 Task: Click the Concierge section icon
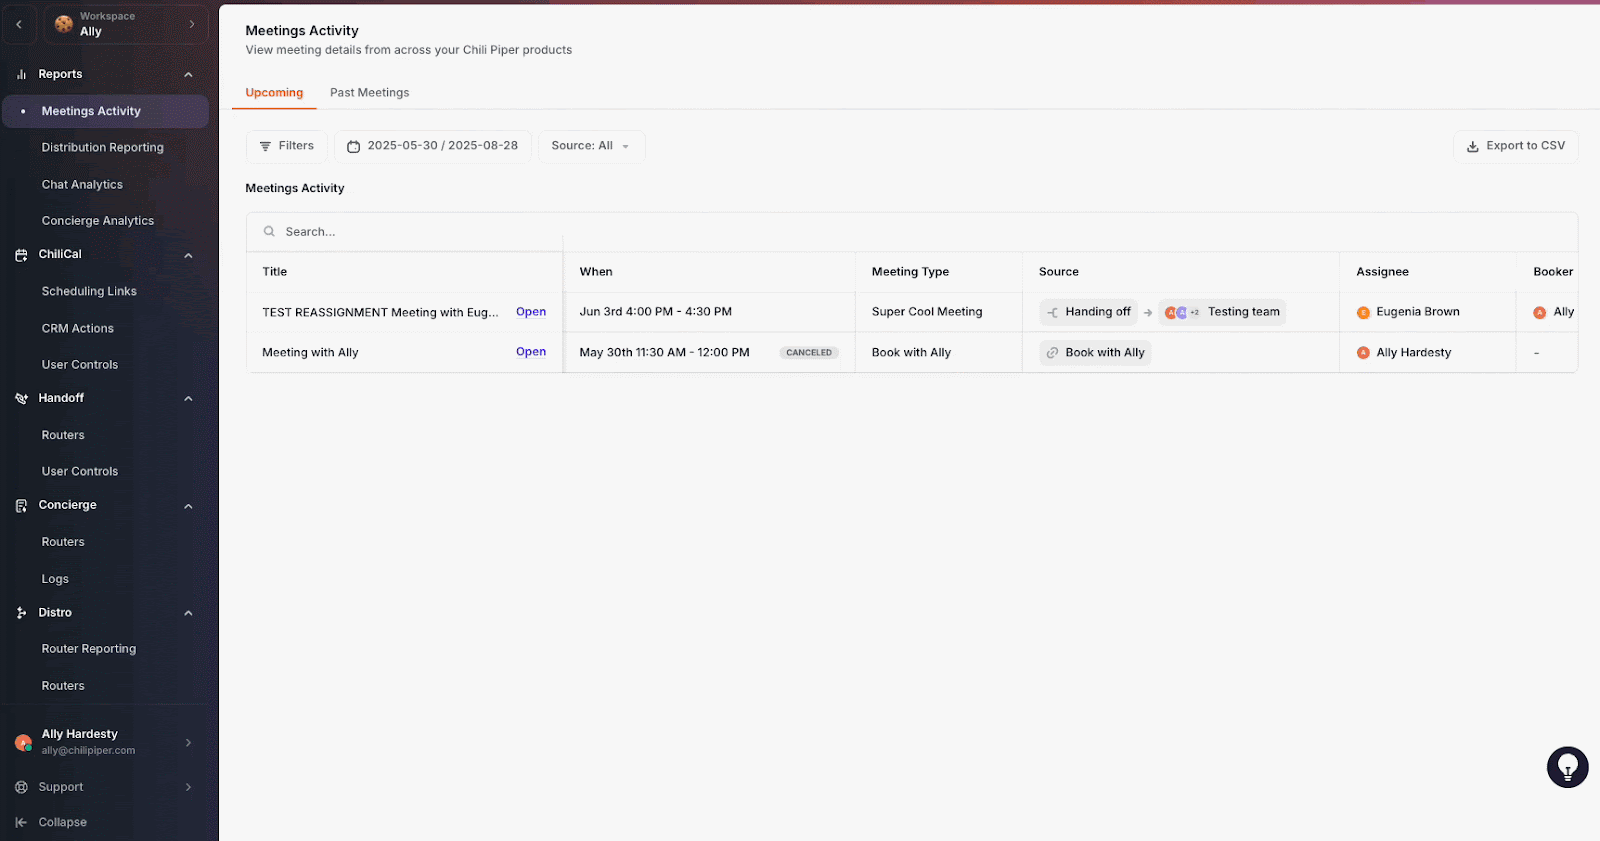point(21,506)
